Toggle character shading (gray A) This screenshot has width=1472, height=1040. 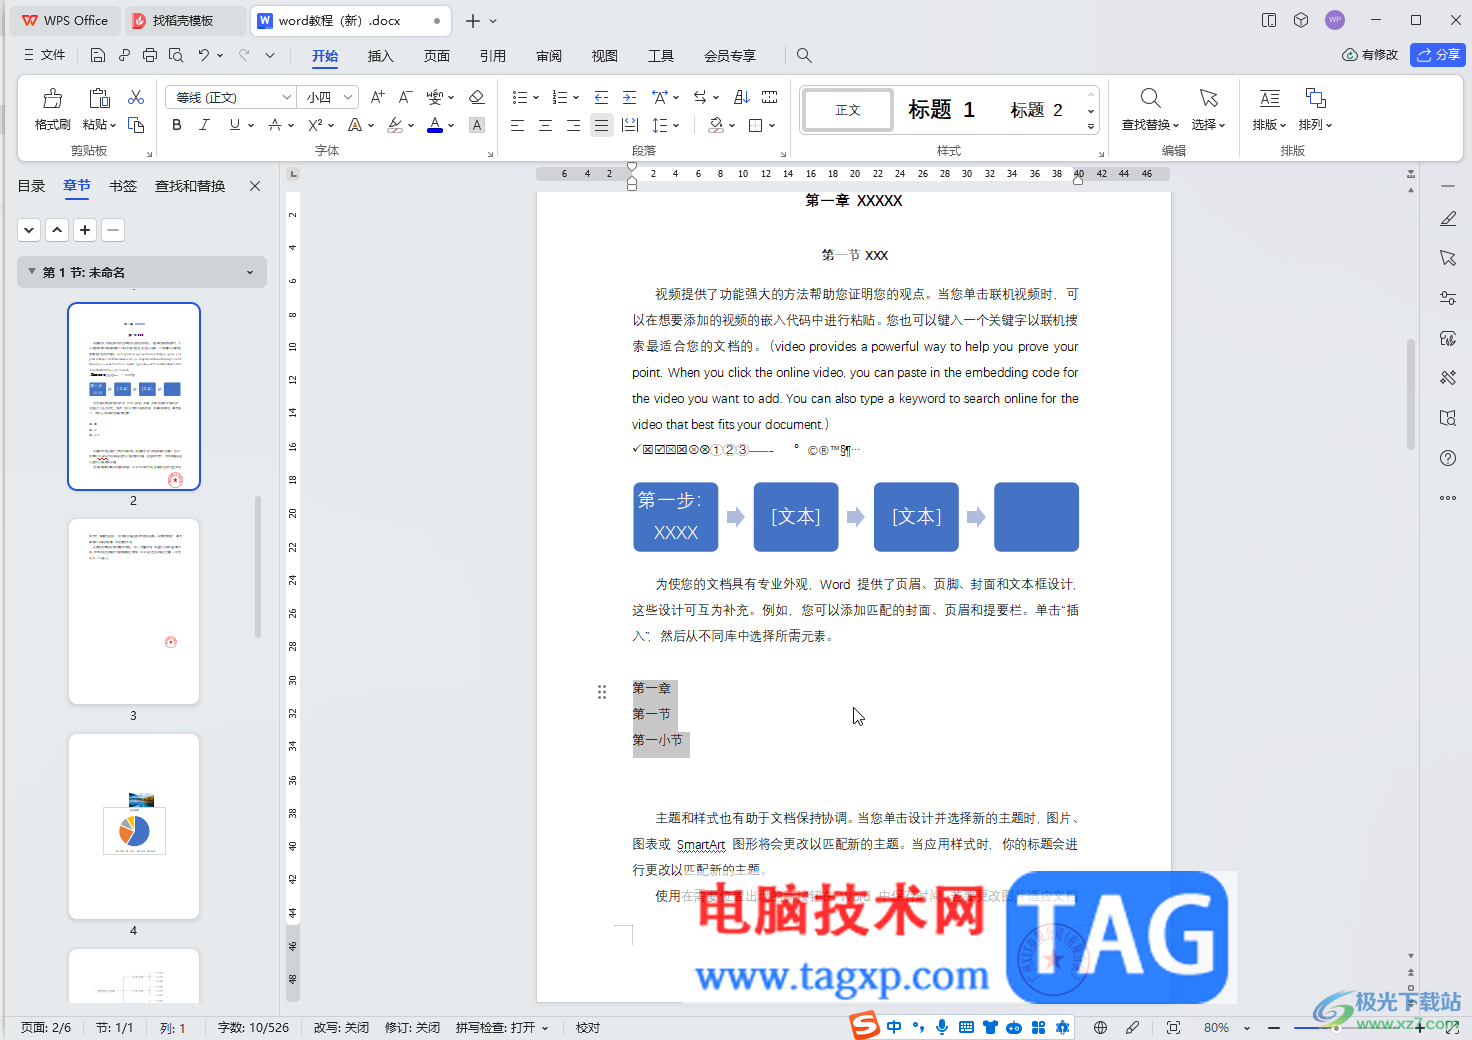477,125
